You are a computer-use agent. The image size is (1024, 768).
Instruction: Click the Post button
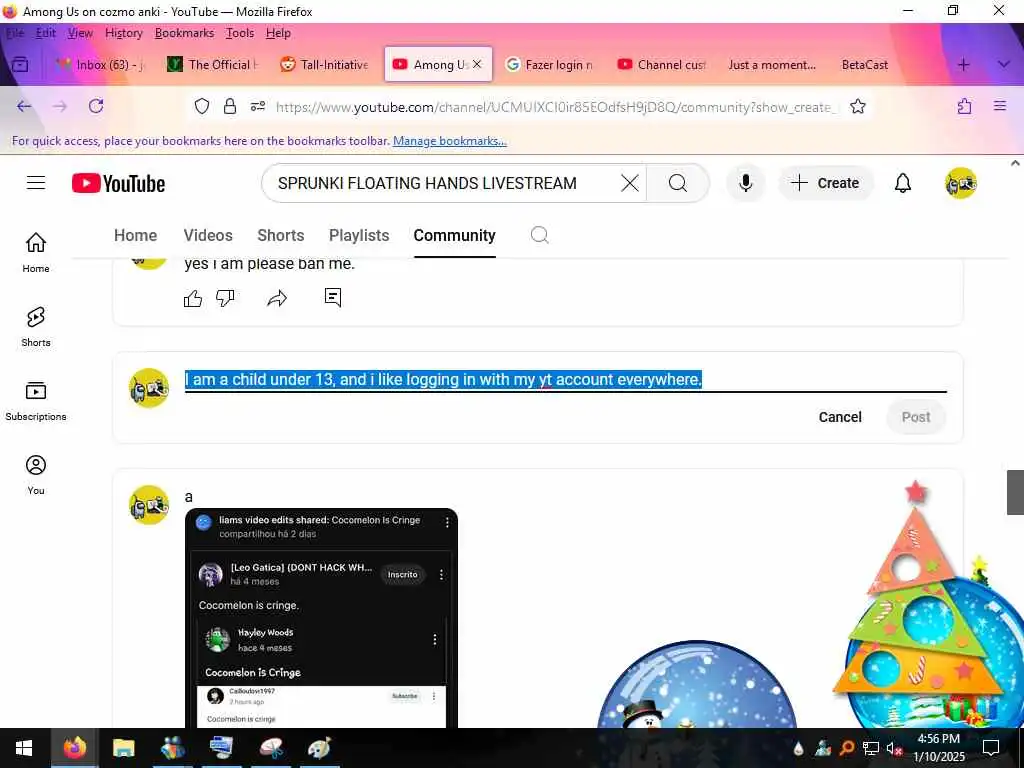(916, 417)
